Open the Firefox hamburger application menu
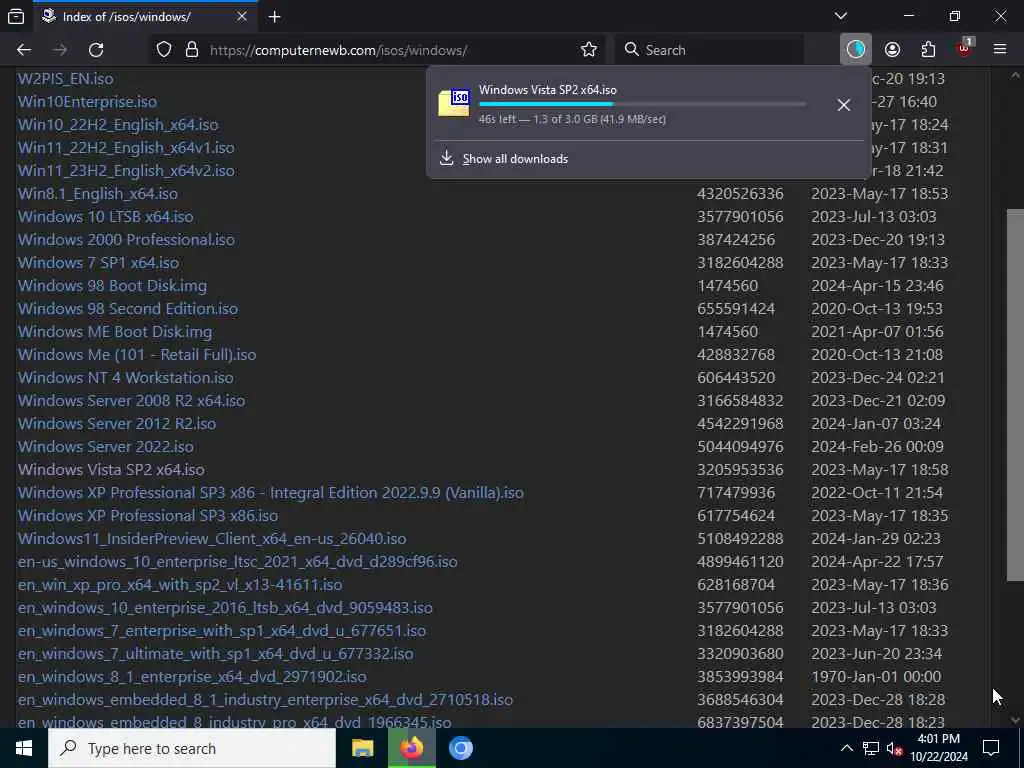Screen dimensions: 1024x768 (1000, 49)
